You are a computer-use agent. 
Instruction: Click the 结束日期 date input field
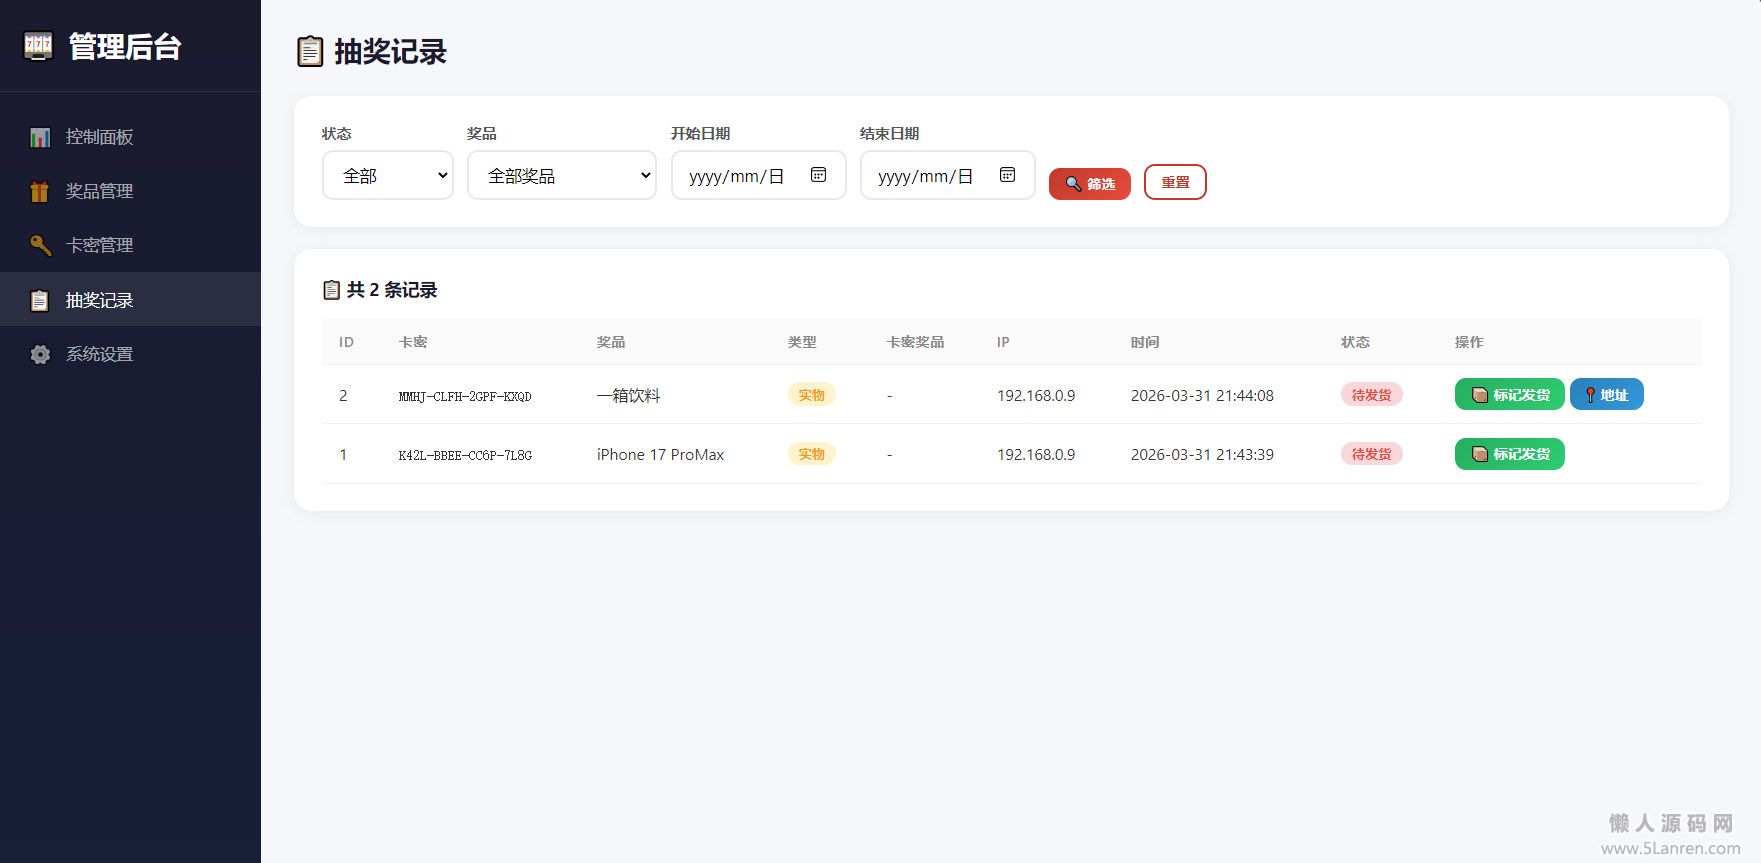point(927,176)
